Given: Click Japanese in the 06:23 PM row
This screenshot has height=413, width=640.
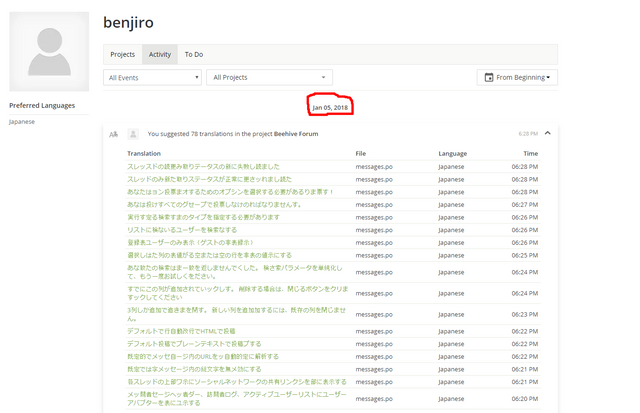Looking at the screenshot, I should click(x=451, y=315).
